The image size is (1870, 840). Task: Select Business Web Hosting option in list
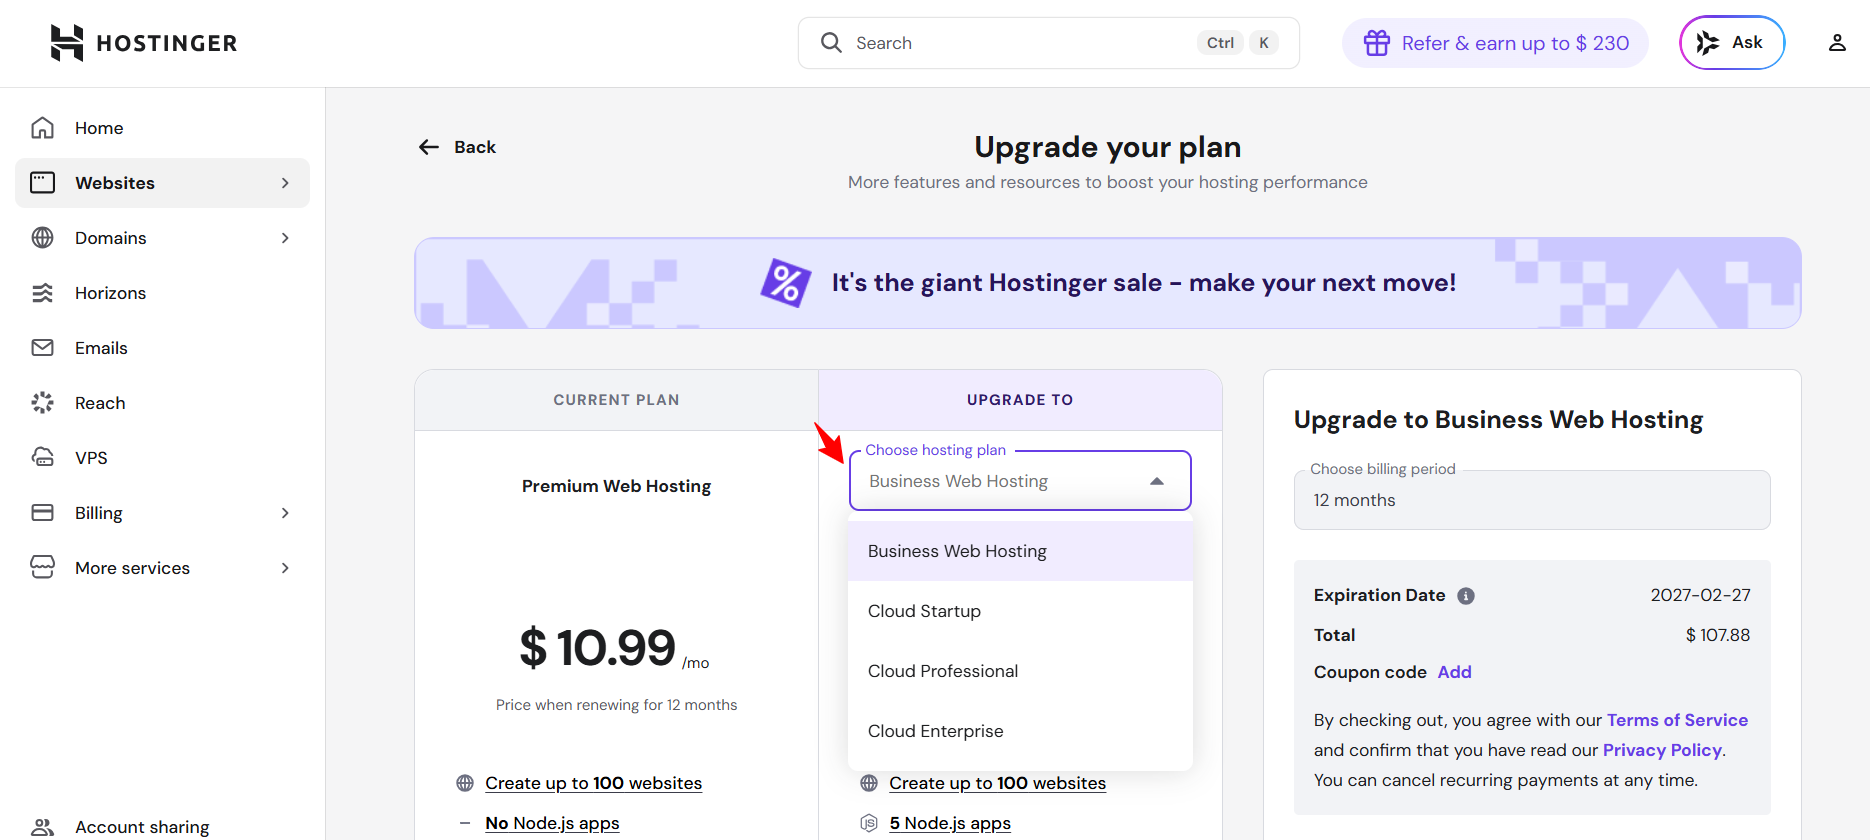1020,551
